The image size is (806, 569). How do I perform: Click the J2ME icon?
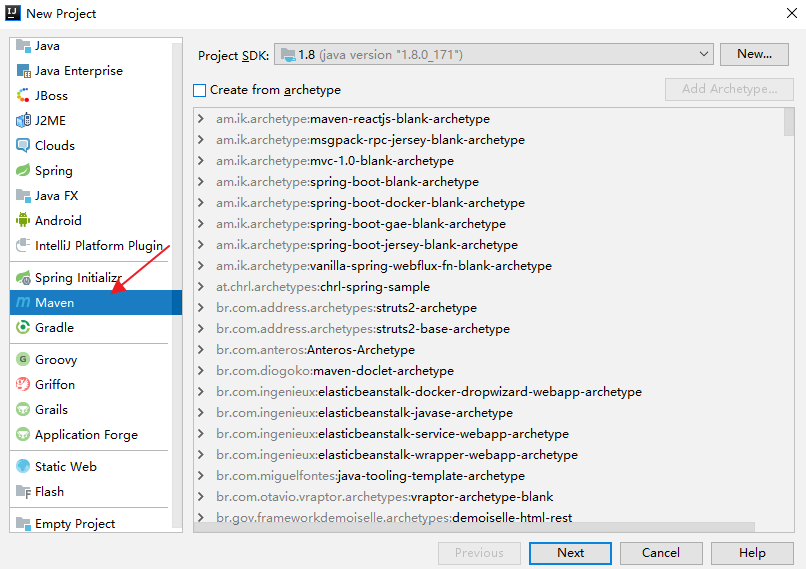coord(23,121)
